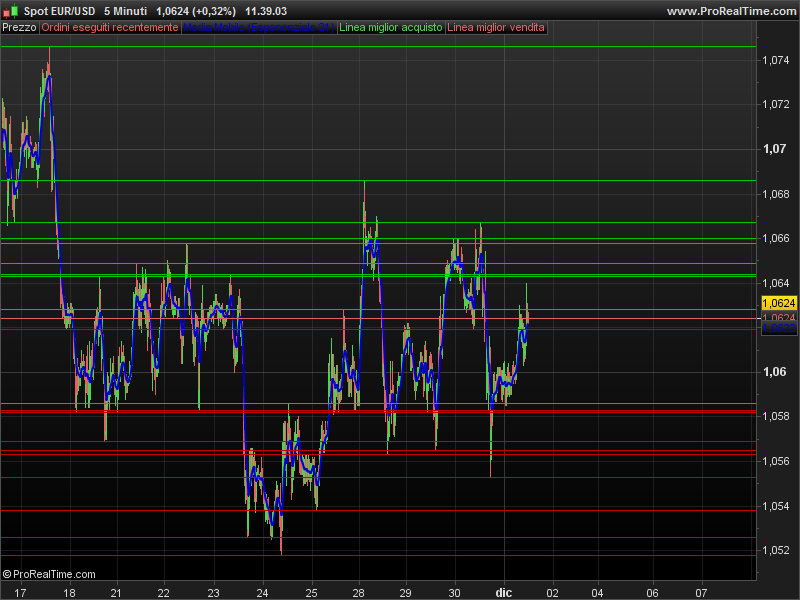This screenshot has height=600, width=800.
Task: Click the 1,072 price axis label
Action: [776, 105]
